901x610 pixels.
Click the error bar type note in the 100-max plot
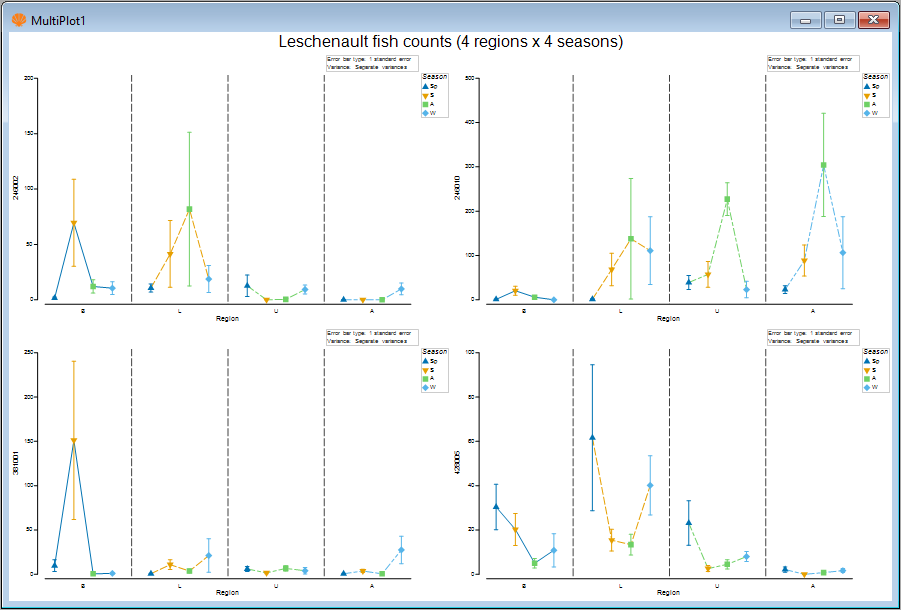[x=813, y=337]
